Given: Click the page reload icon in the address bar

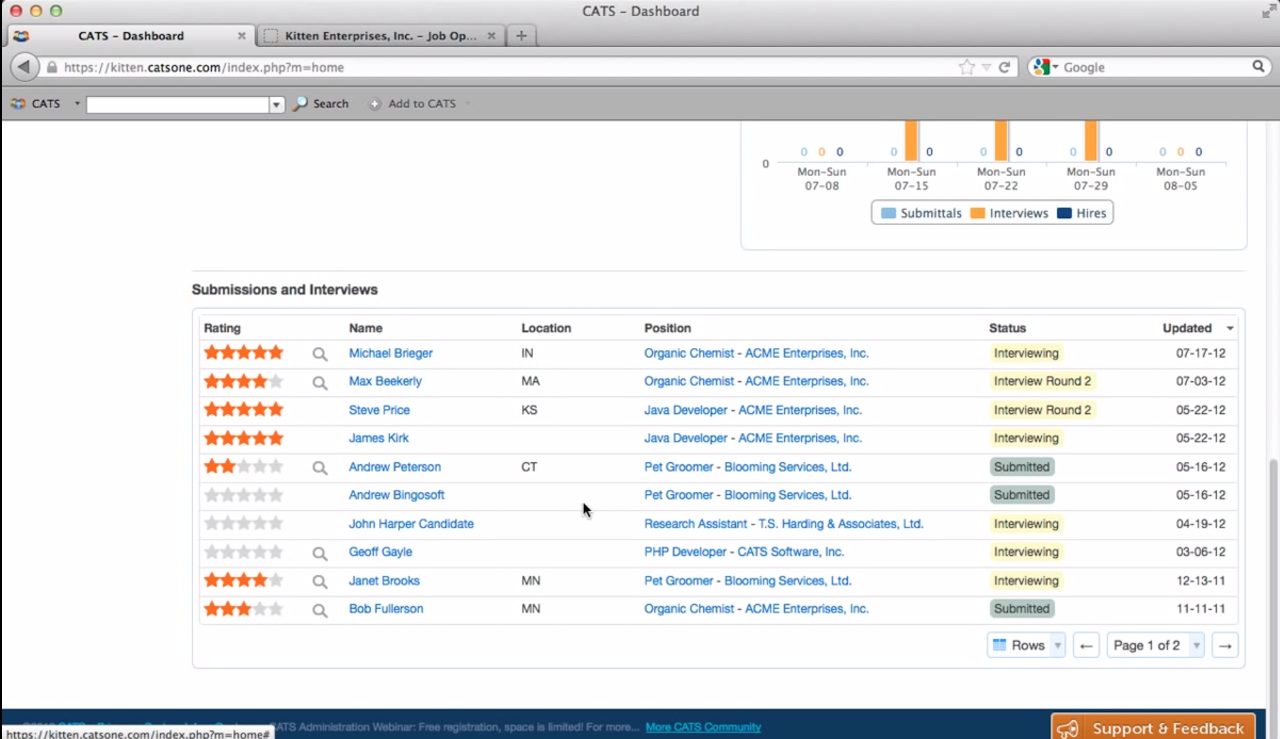Looking at the screenshot, I should 1005,67.
